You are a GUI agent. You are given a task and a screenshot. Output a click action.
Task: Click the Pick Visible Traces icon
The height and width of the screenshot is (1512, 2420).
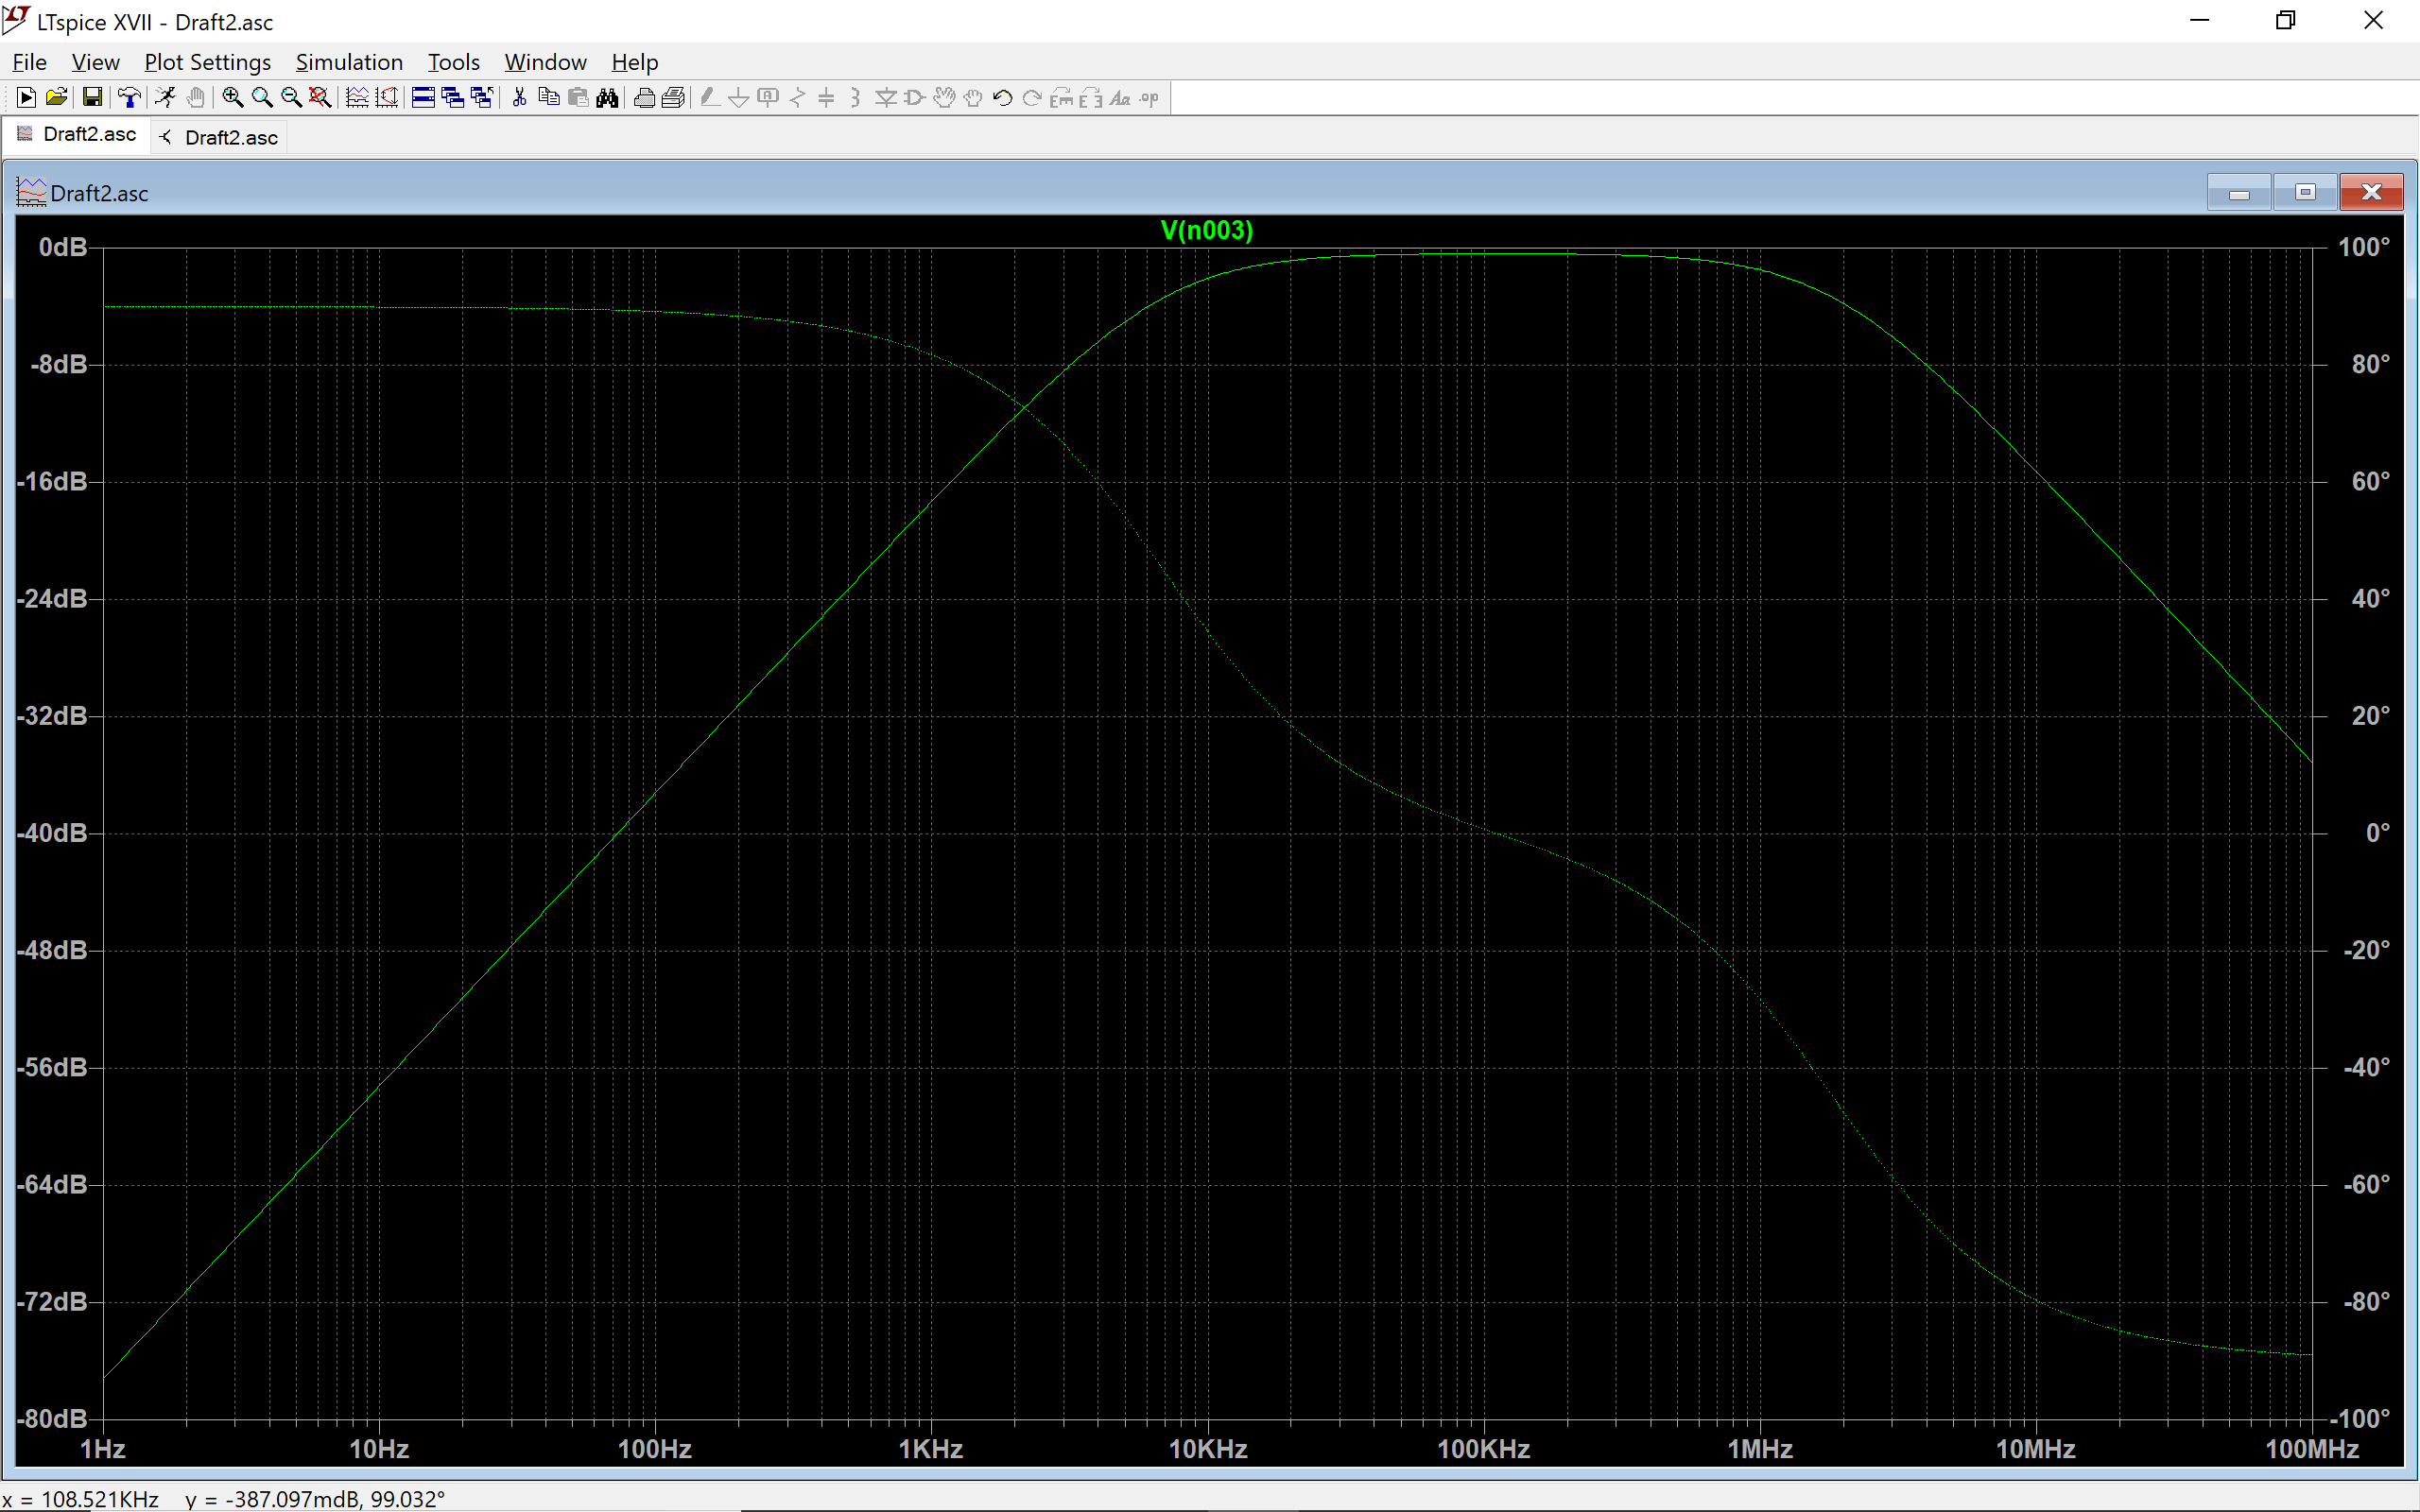tap(357, 97)
